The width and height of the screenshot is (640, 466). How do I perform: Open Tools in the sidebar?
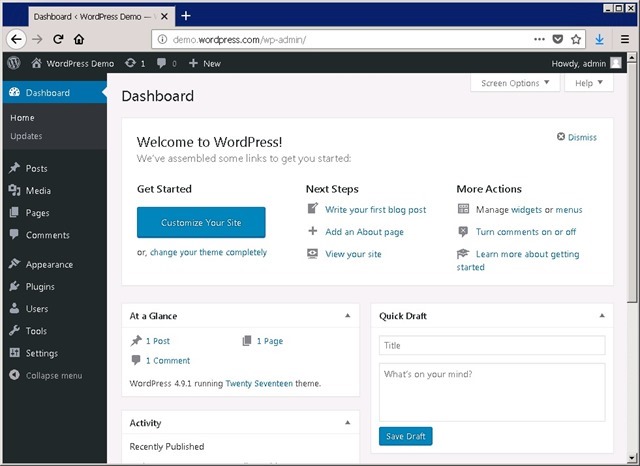[55, 331]
